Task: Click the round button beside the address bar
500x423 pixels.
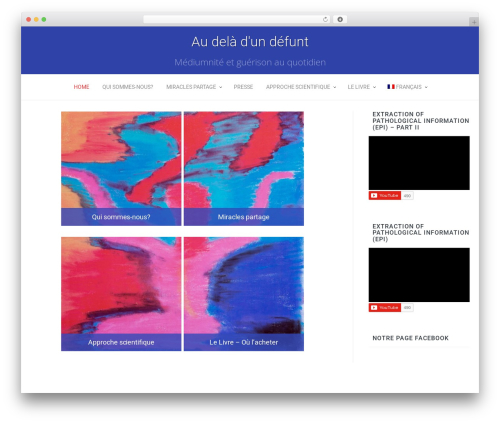Action: (340, 20)
